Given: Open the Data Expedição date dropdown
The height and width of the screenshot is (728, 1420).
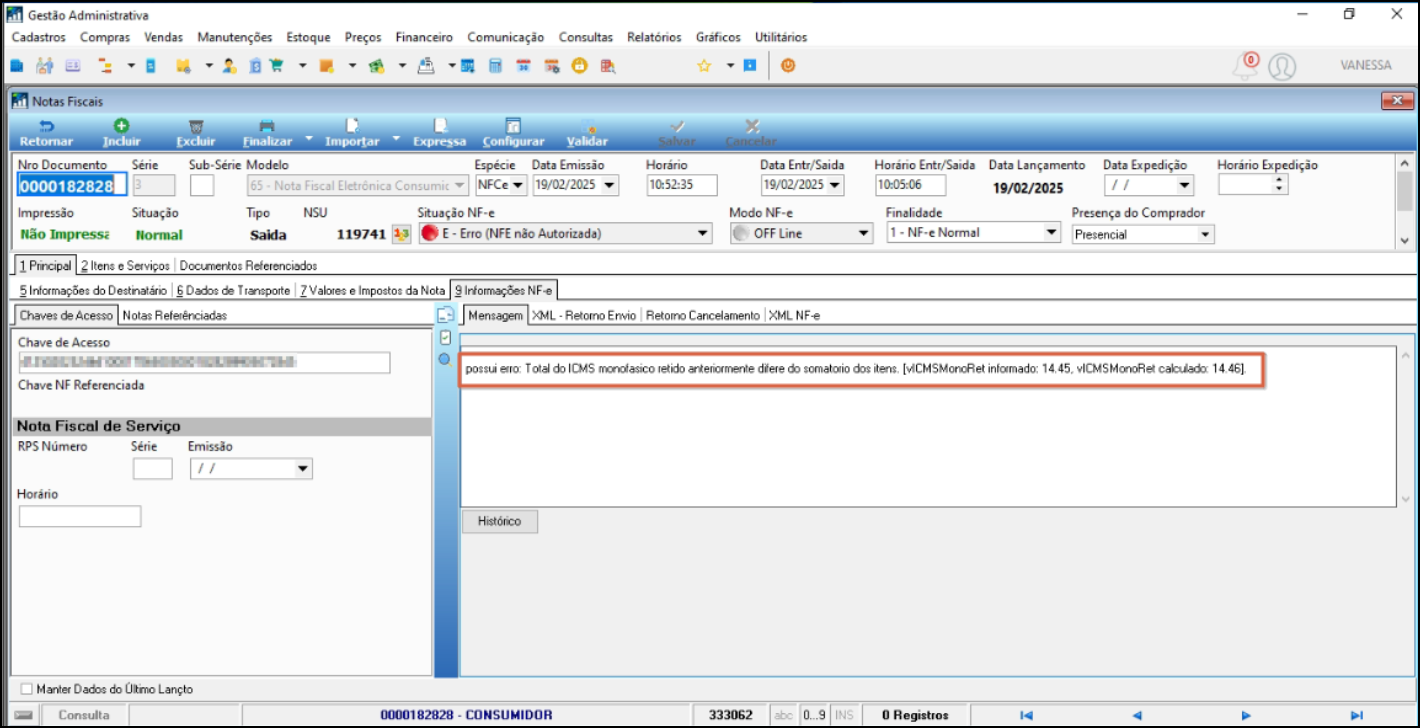Looking at the screenshot, I should 1185,185.
